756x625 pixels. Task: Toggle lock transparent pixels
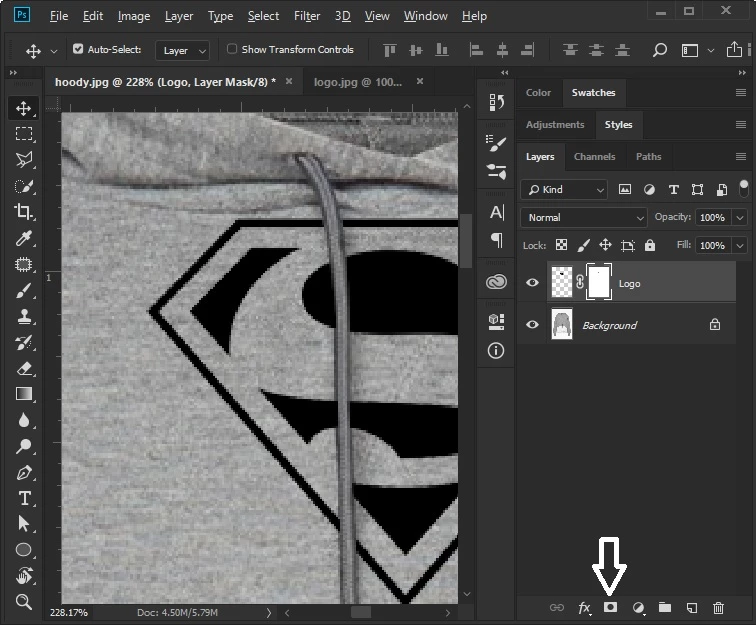click(561, 245)
